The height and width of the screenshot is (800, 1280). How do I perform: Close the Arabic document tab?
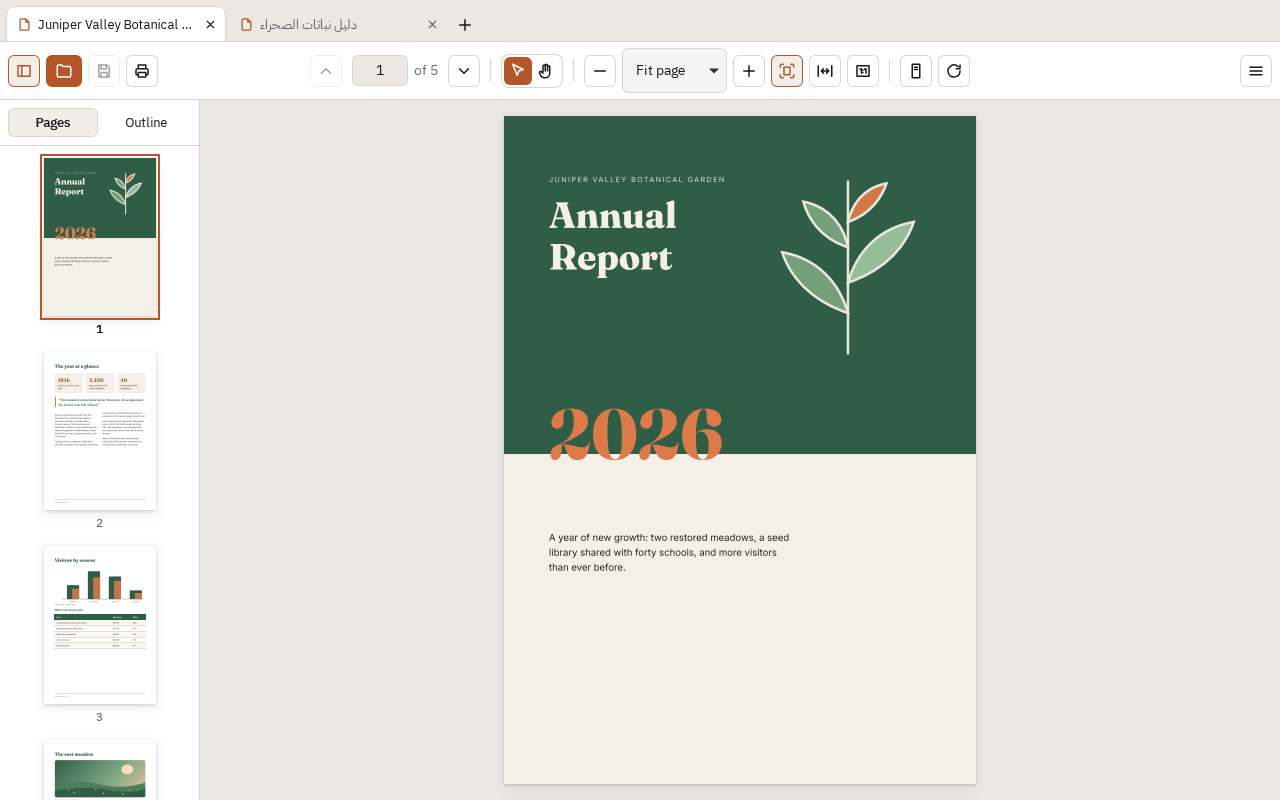(x=432, y=24)
